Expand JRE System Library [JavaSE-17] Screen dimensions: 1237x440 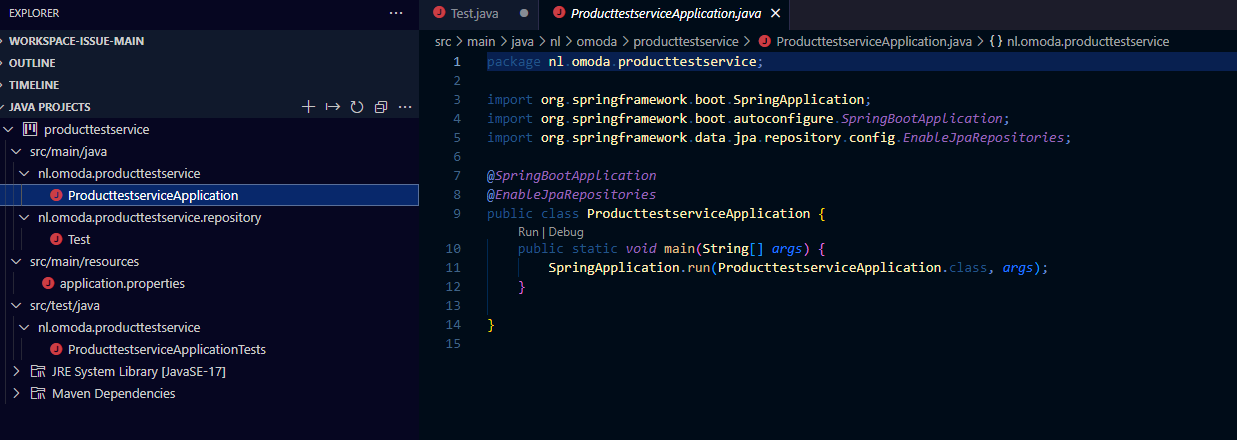(x=16, y=371)
